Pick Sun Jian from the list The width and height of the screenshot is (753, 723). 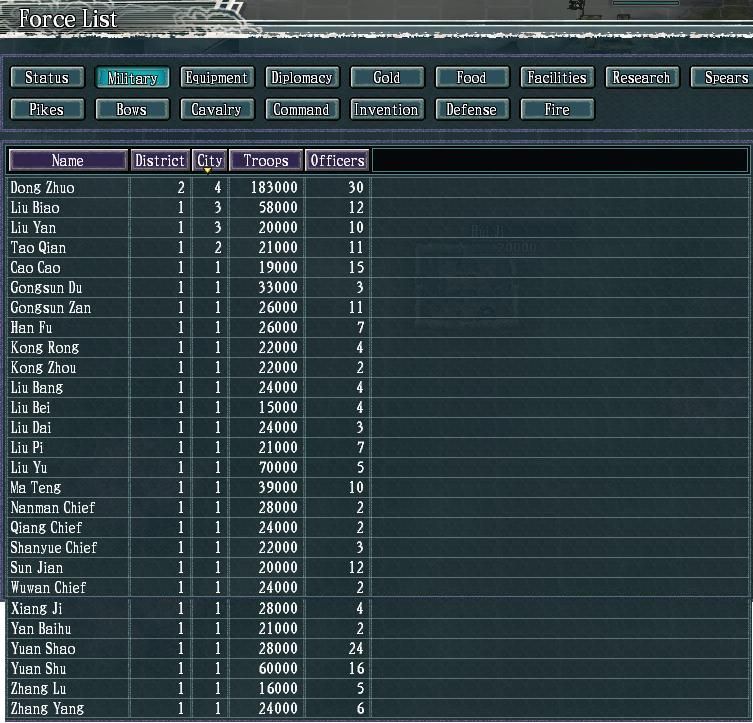37,568
